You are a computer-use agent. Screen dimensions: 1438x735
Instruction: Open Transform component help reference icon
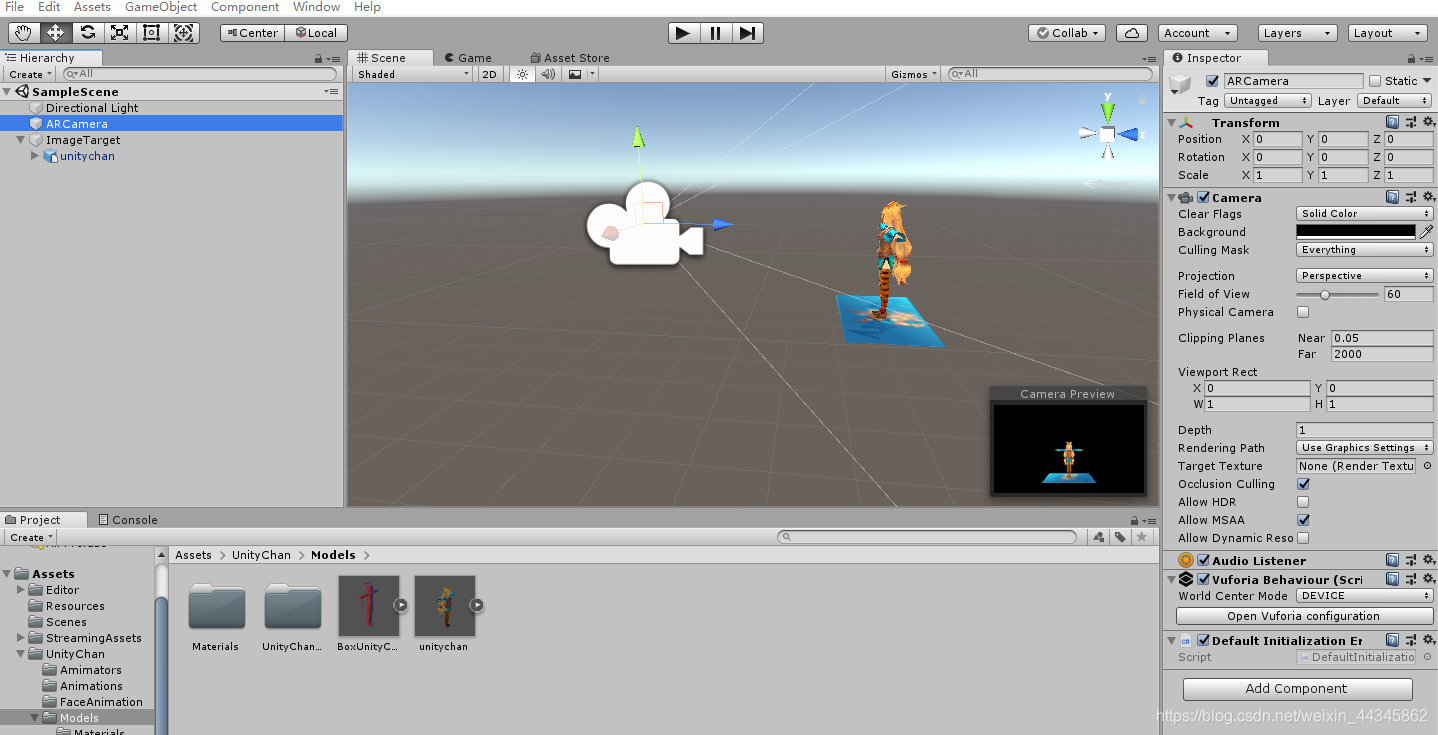tap(1392, 122)
